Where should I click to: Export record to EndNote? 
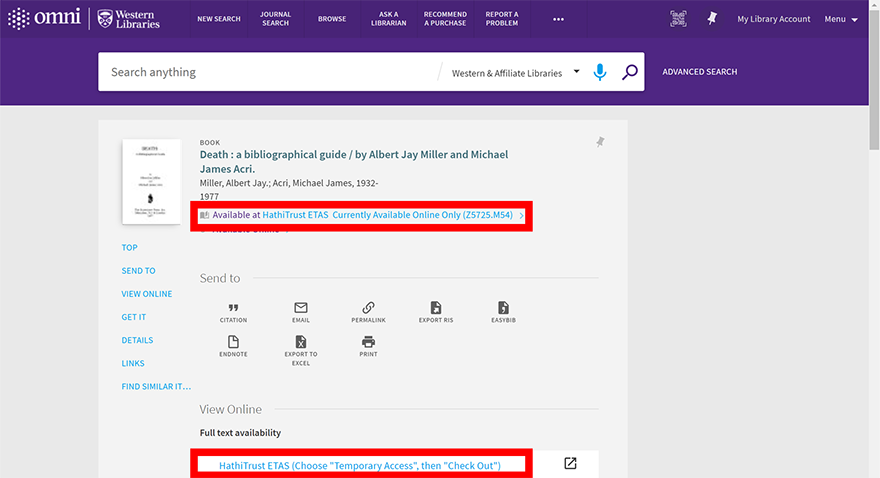coord(233,347)
